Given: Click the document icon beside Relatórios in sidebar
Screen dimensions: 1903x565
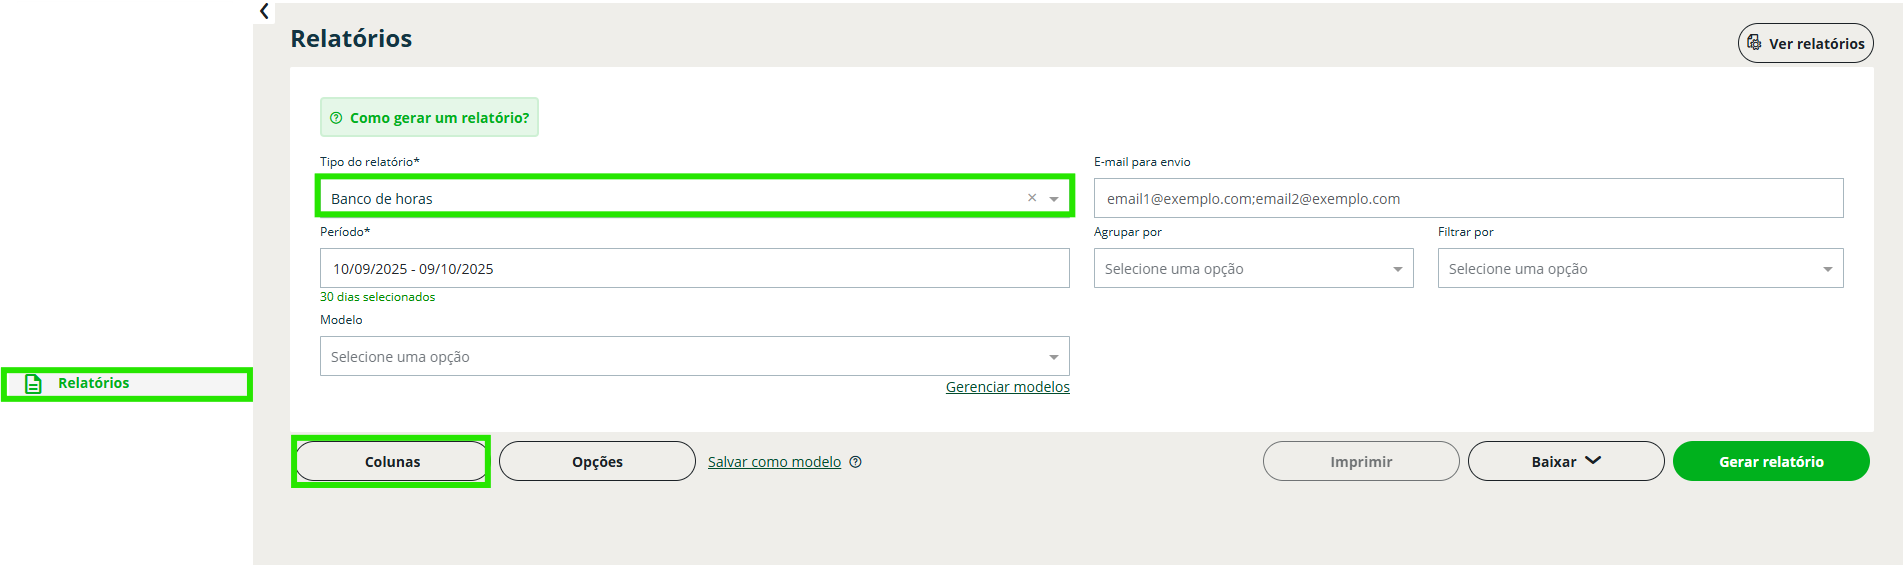Looking at the screenshot, I should pos(33,384).
